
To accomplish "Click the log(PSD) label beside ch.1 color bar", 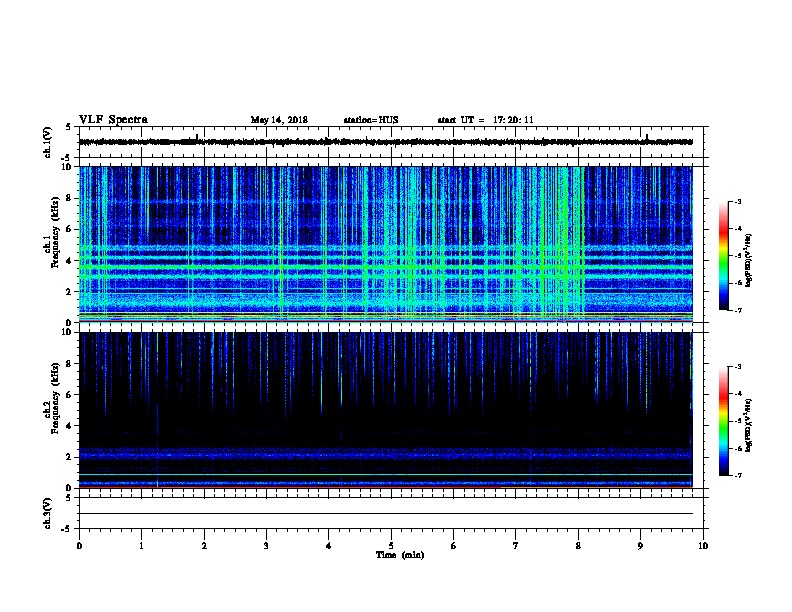I will [x=749, y=260].
